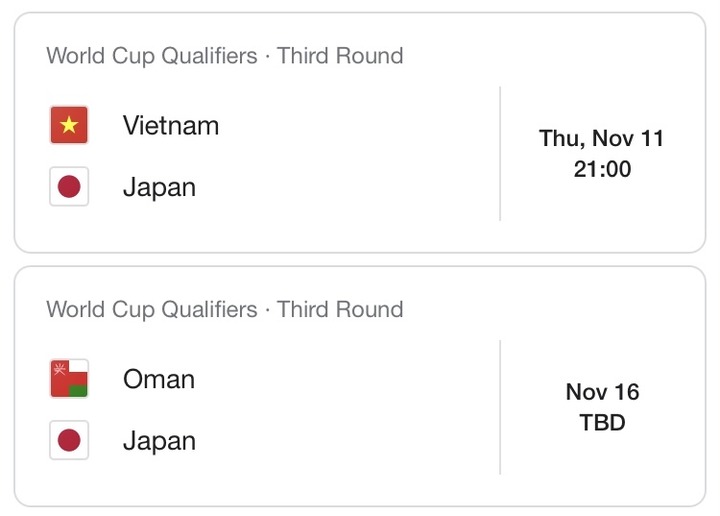
Task: Click vertical divider in Vietnam match card
Action: click(x=500, y=153)
